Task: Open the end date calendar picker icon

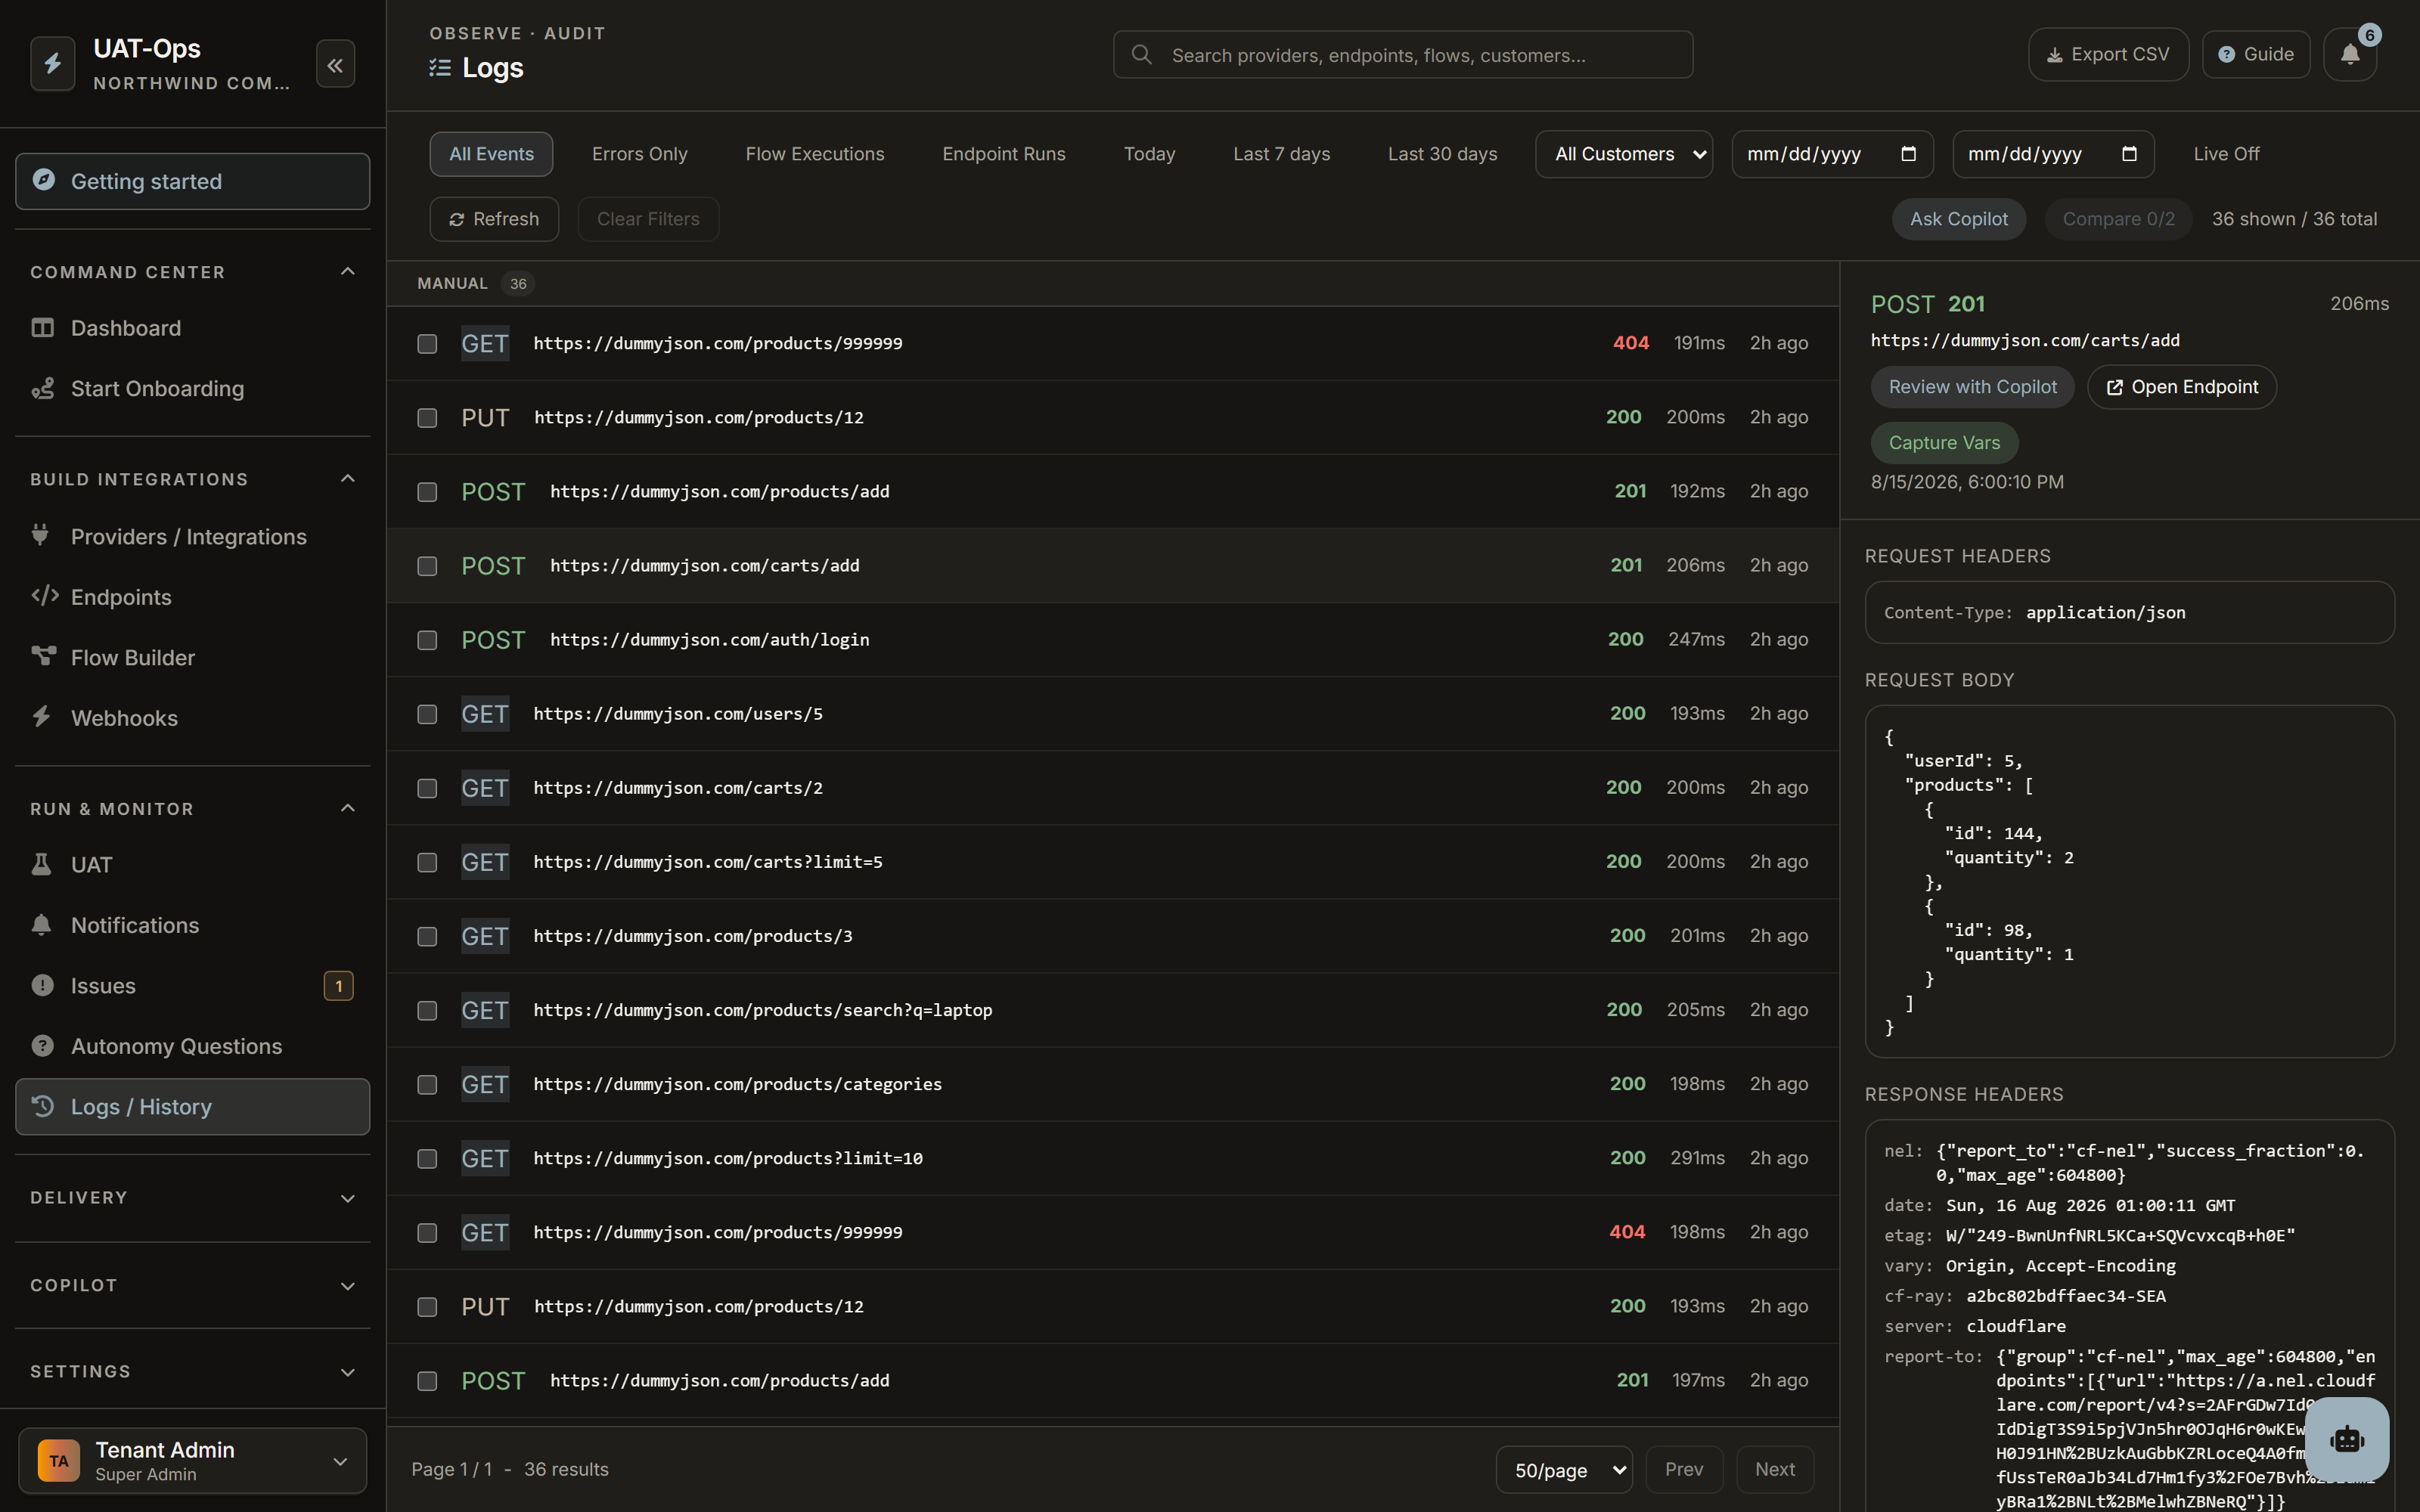Action: [x=2129, y=154]
